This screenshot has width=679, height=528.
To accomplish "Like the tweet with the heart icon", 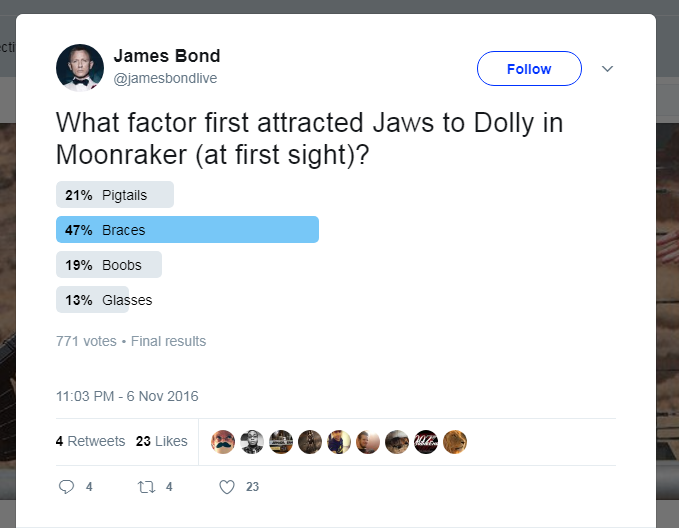I will point(227,487).
